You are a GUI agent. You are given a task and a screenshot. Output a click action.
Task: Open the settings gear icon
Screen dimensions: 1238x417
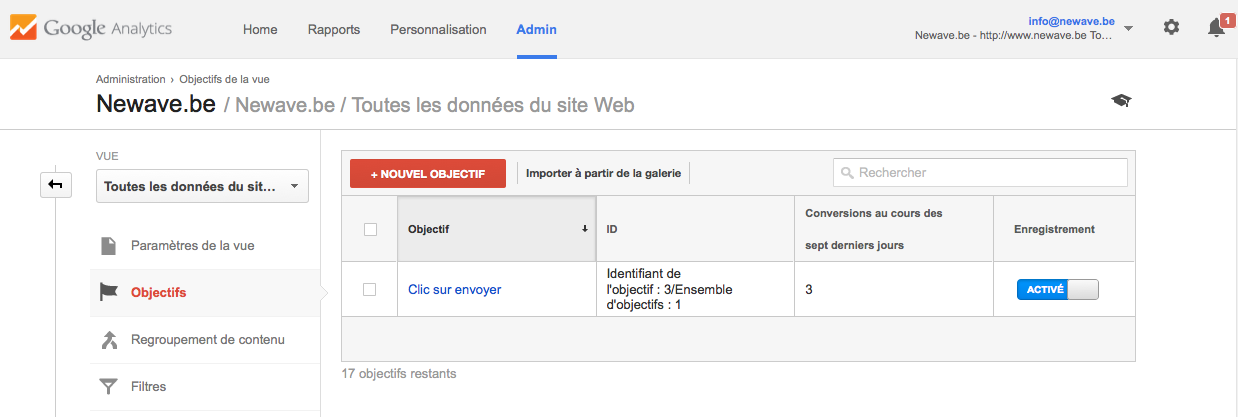click(x=1171, y=28)
